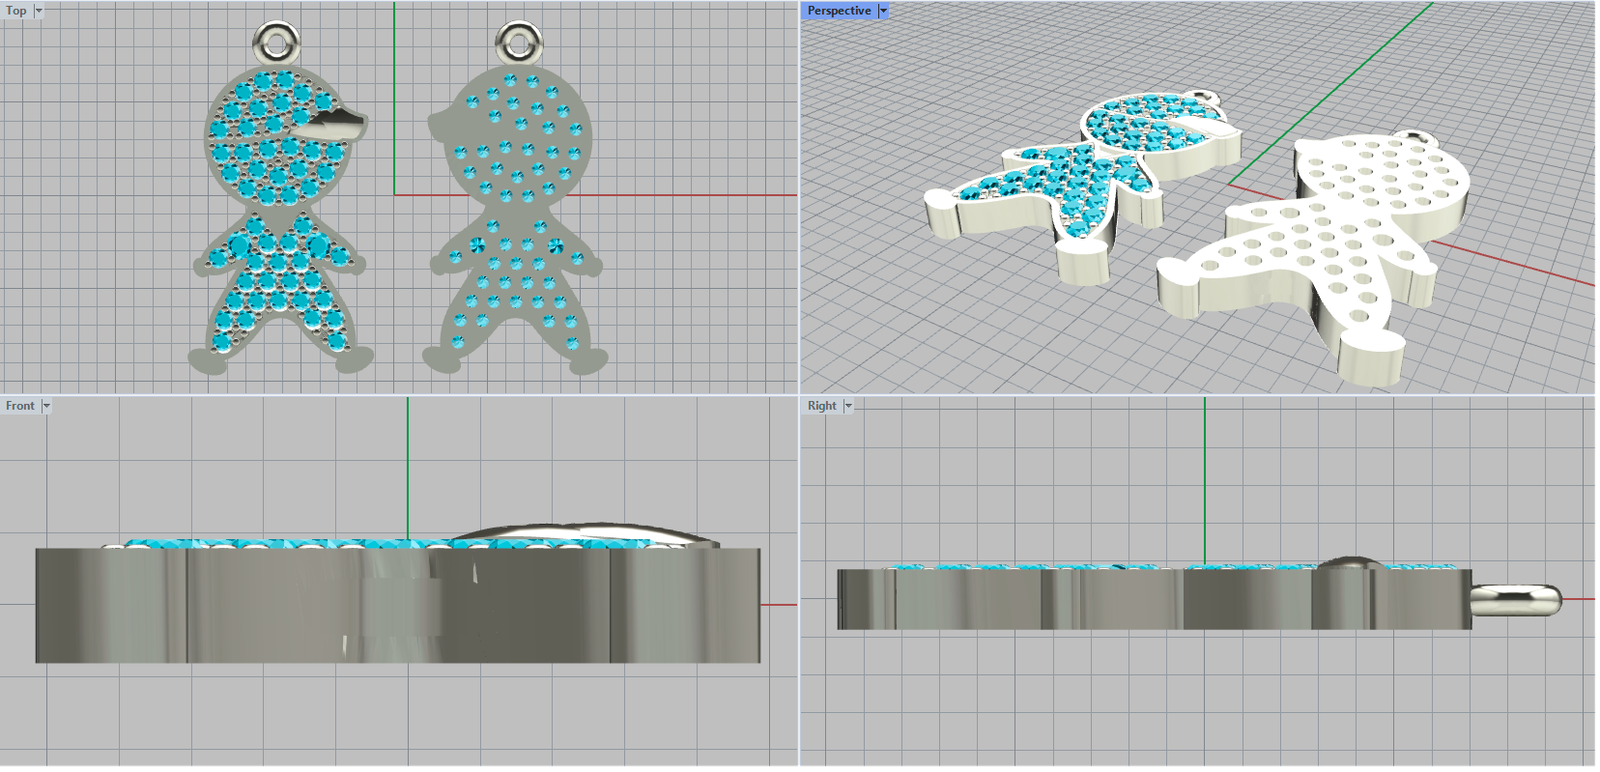Screen dimensions: 1600x772
Task: Click the axis origin in Top viewport
Action: pyautogui.click(x=395, y=195)
